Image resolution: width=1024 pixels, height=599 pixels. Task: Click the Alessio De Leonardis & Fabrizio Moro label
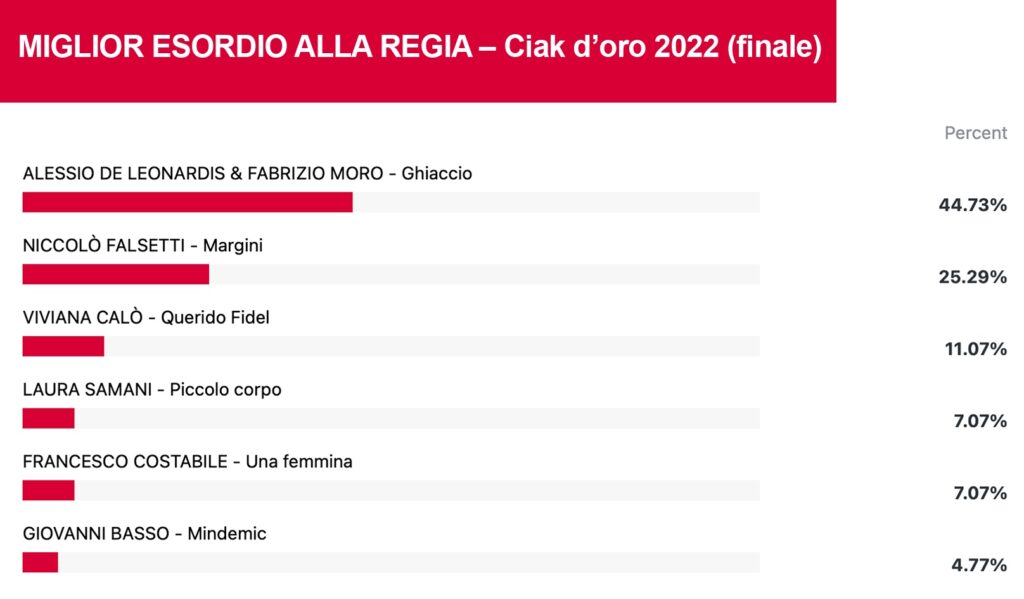point(202,173)
